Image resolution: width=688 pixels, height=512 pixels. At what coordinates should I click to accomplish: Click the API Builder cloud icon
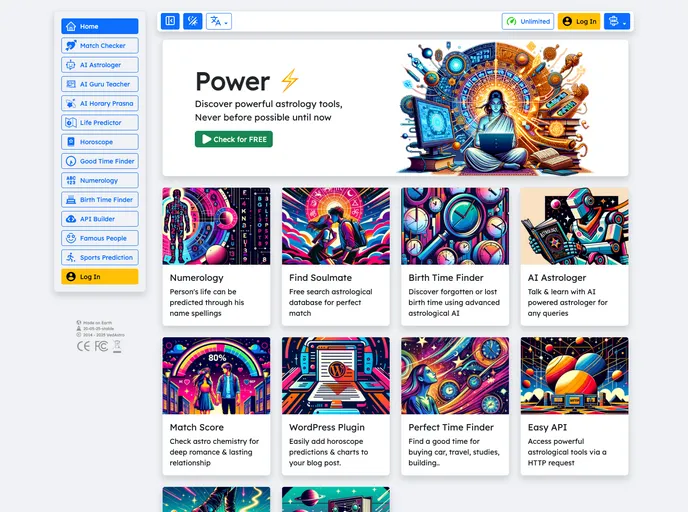point(71,219)
